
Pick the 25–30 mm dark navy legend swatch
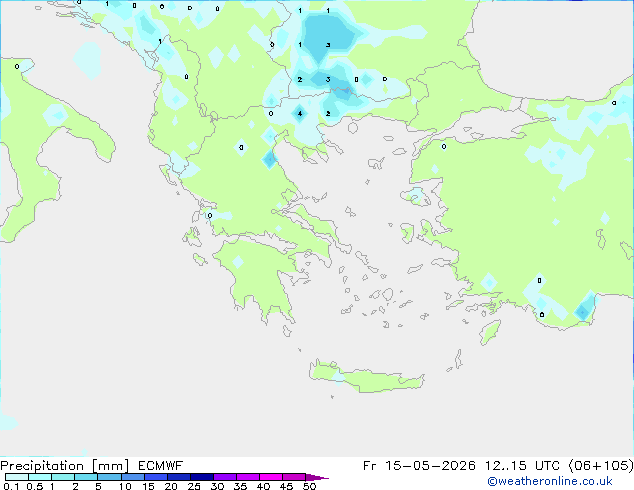tap(201, 477)
